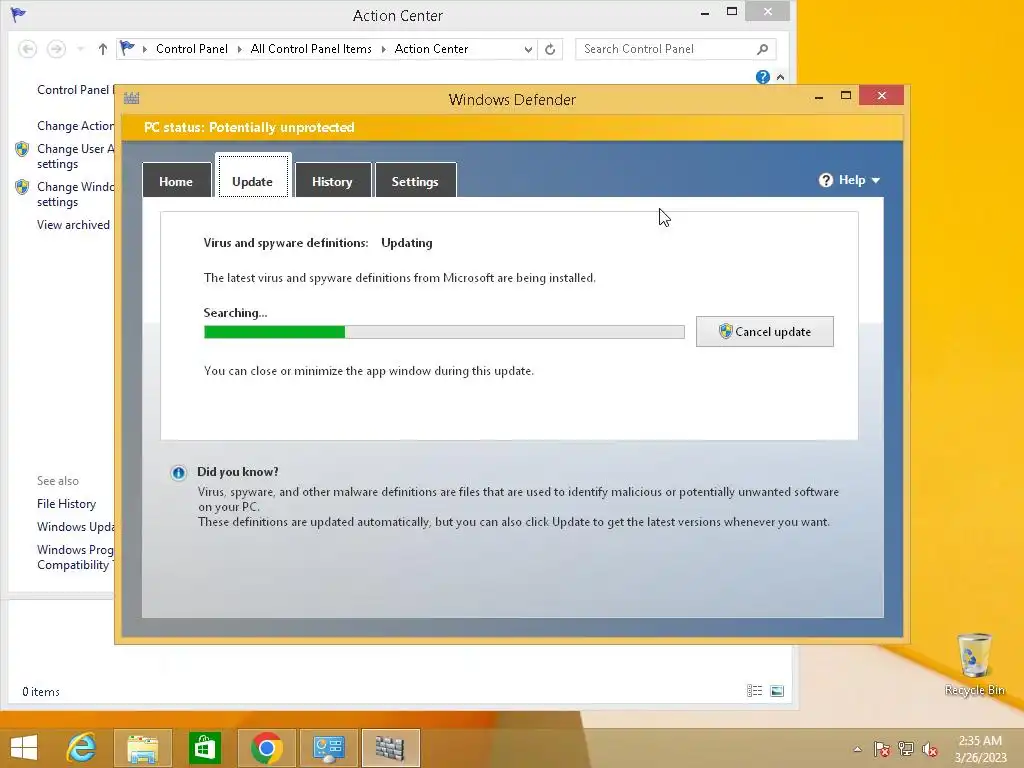Click the shield icon beside Change User Account

[x=22, y=150]
